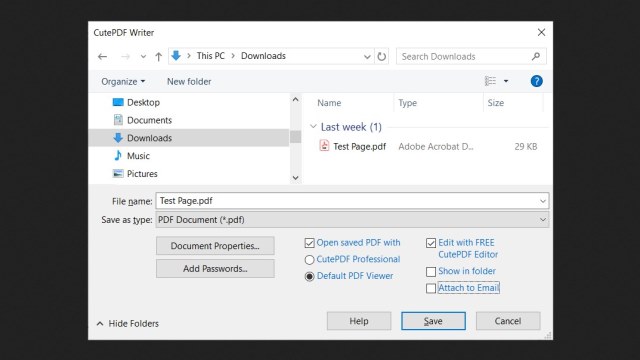Click the forward navigation arrow
Screen dimensions: 640x360
[125, 56]
